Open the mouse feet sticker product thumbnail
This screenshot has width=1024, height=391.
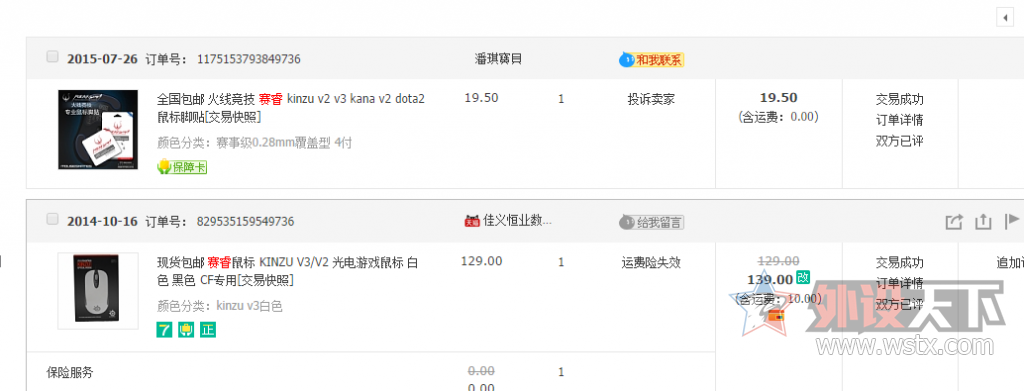click(x=98, y=130)
